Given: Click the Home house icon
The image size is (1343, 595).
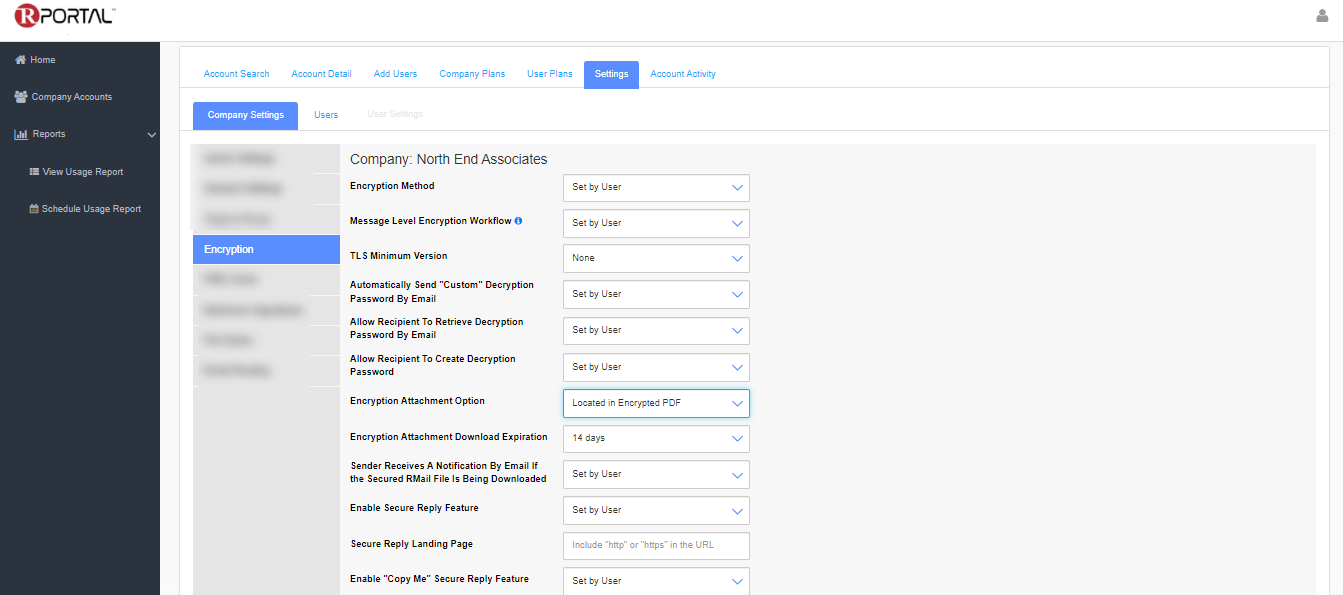Looking at the screenshot, I should (x=20, y=60).
